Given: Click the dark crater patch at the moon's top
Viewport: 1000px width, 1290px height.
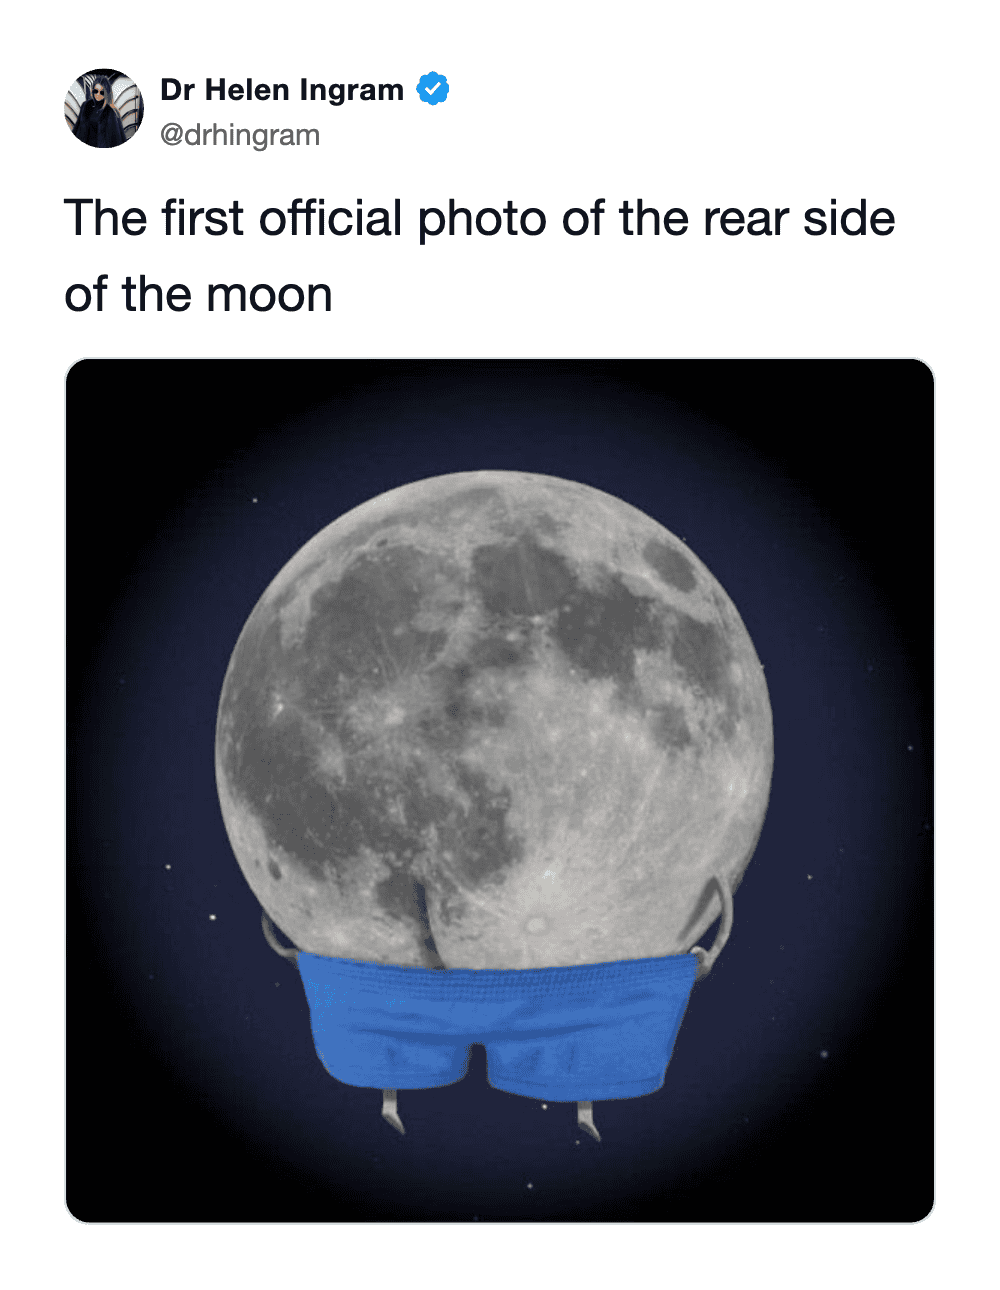Looking at the screenshot, I should [x=520, y=570].
